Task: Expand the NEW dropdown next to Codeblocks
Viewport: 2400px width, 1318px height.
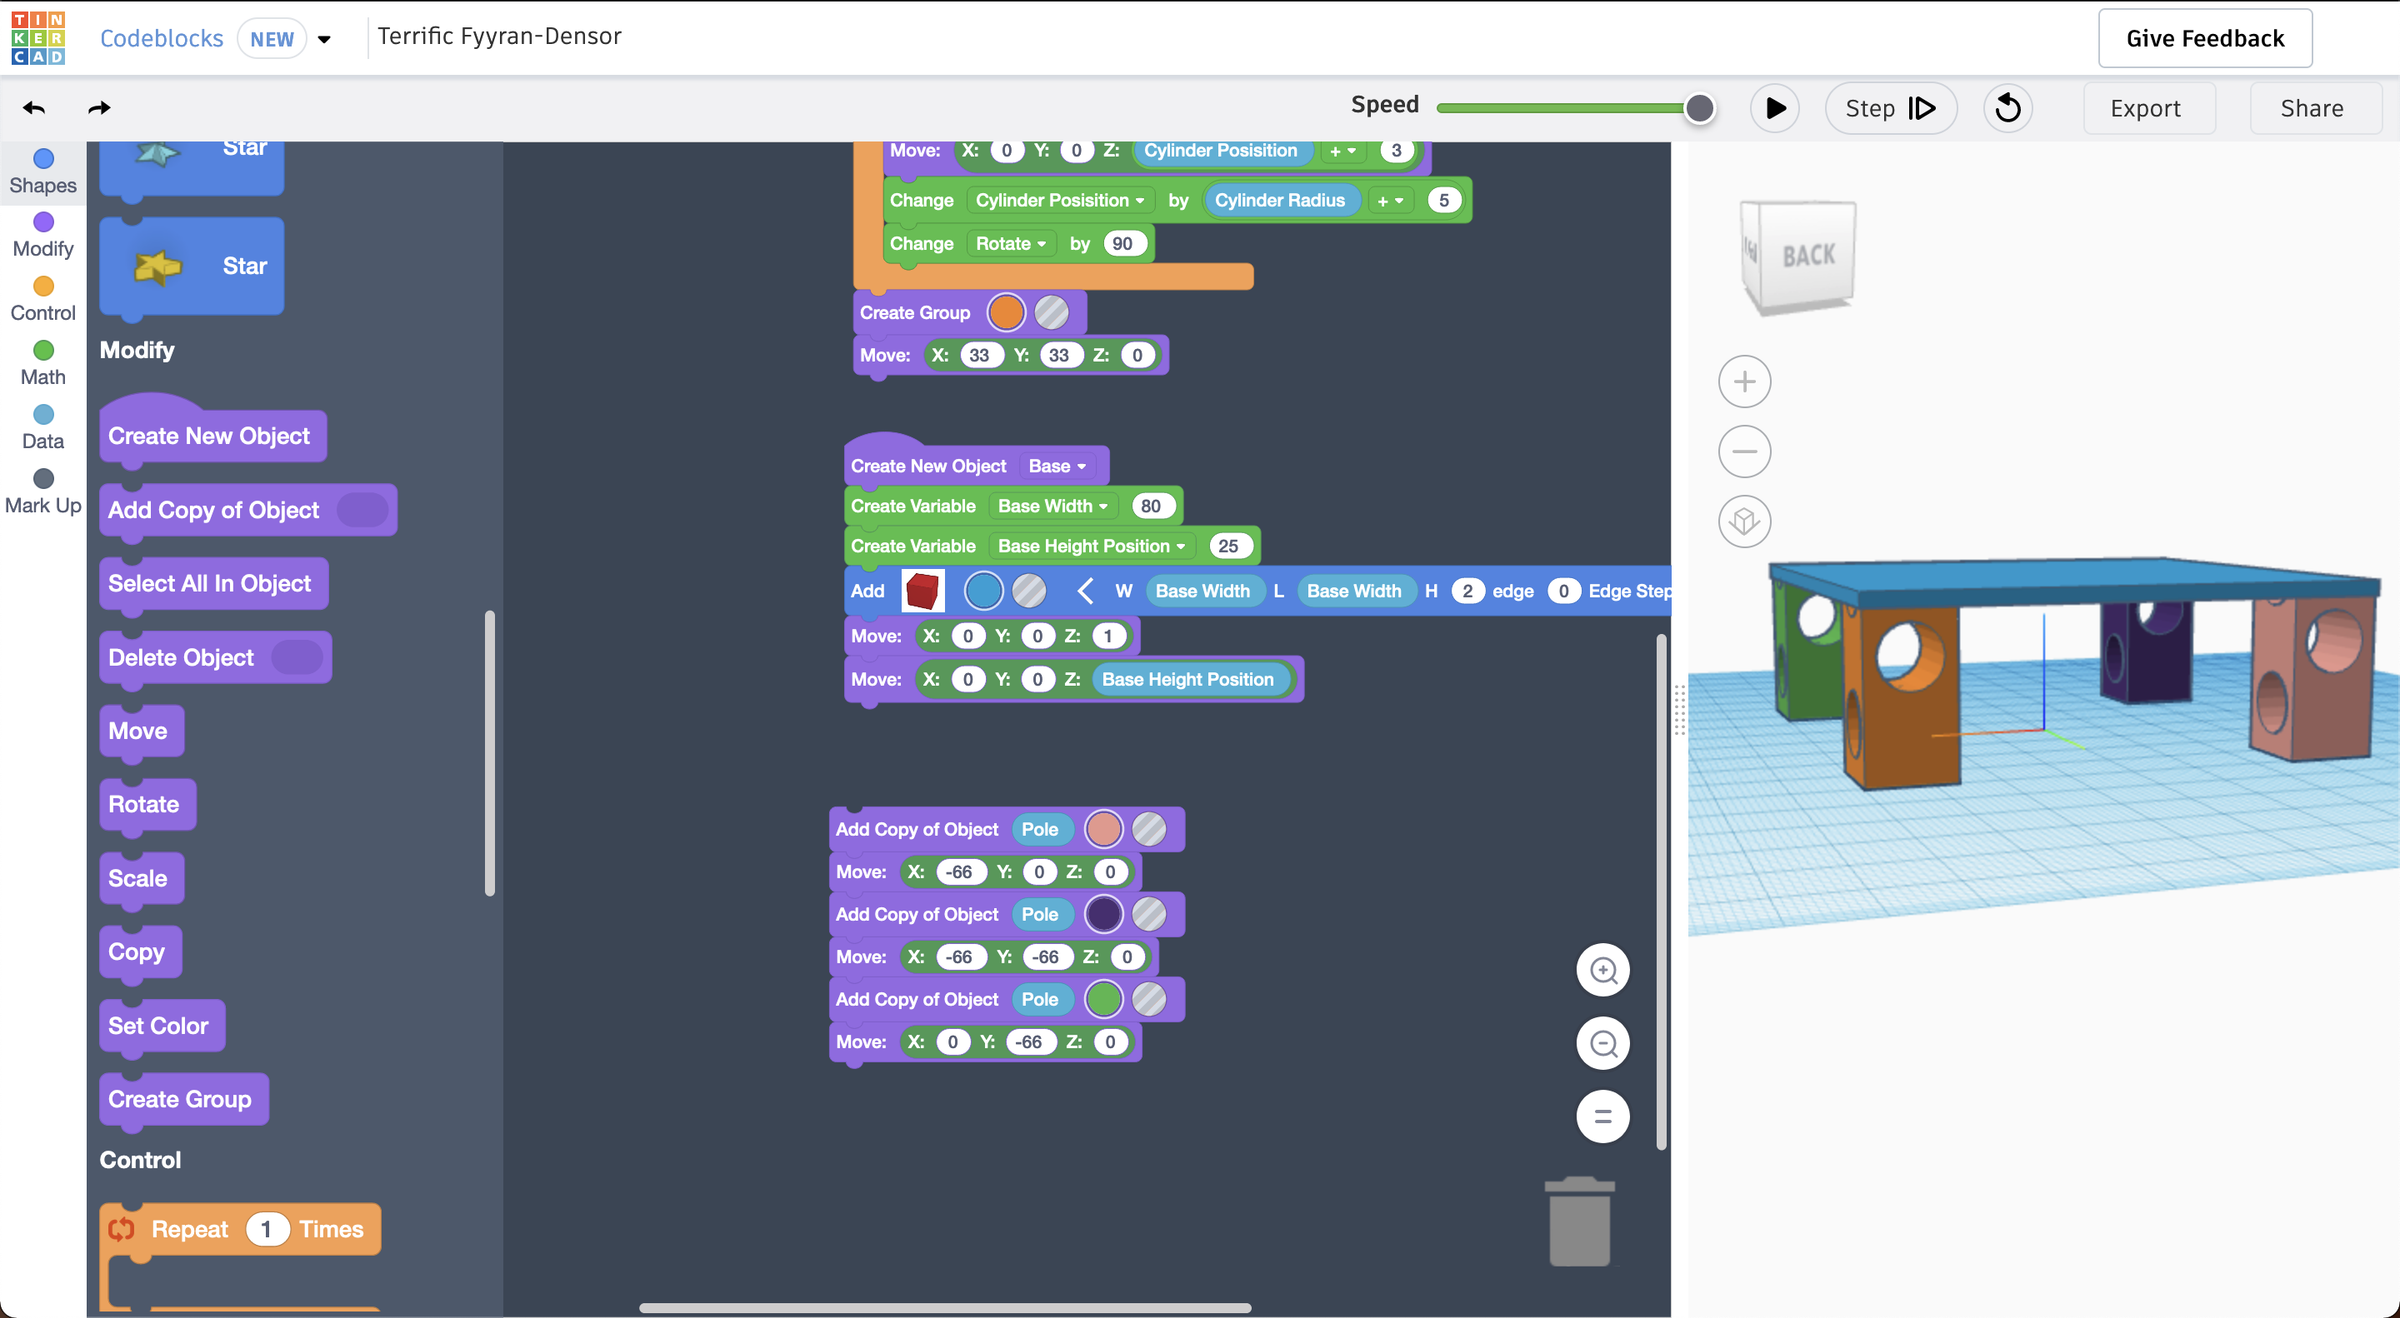Action: (x=324, y=38)
